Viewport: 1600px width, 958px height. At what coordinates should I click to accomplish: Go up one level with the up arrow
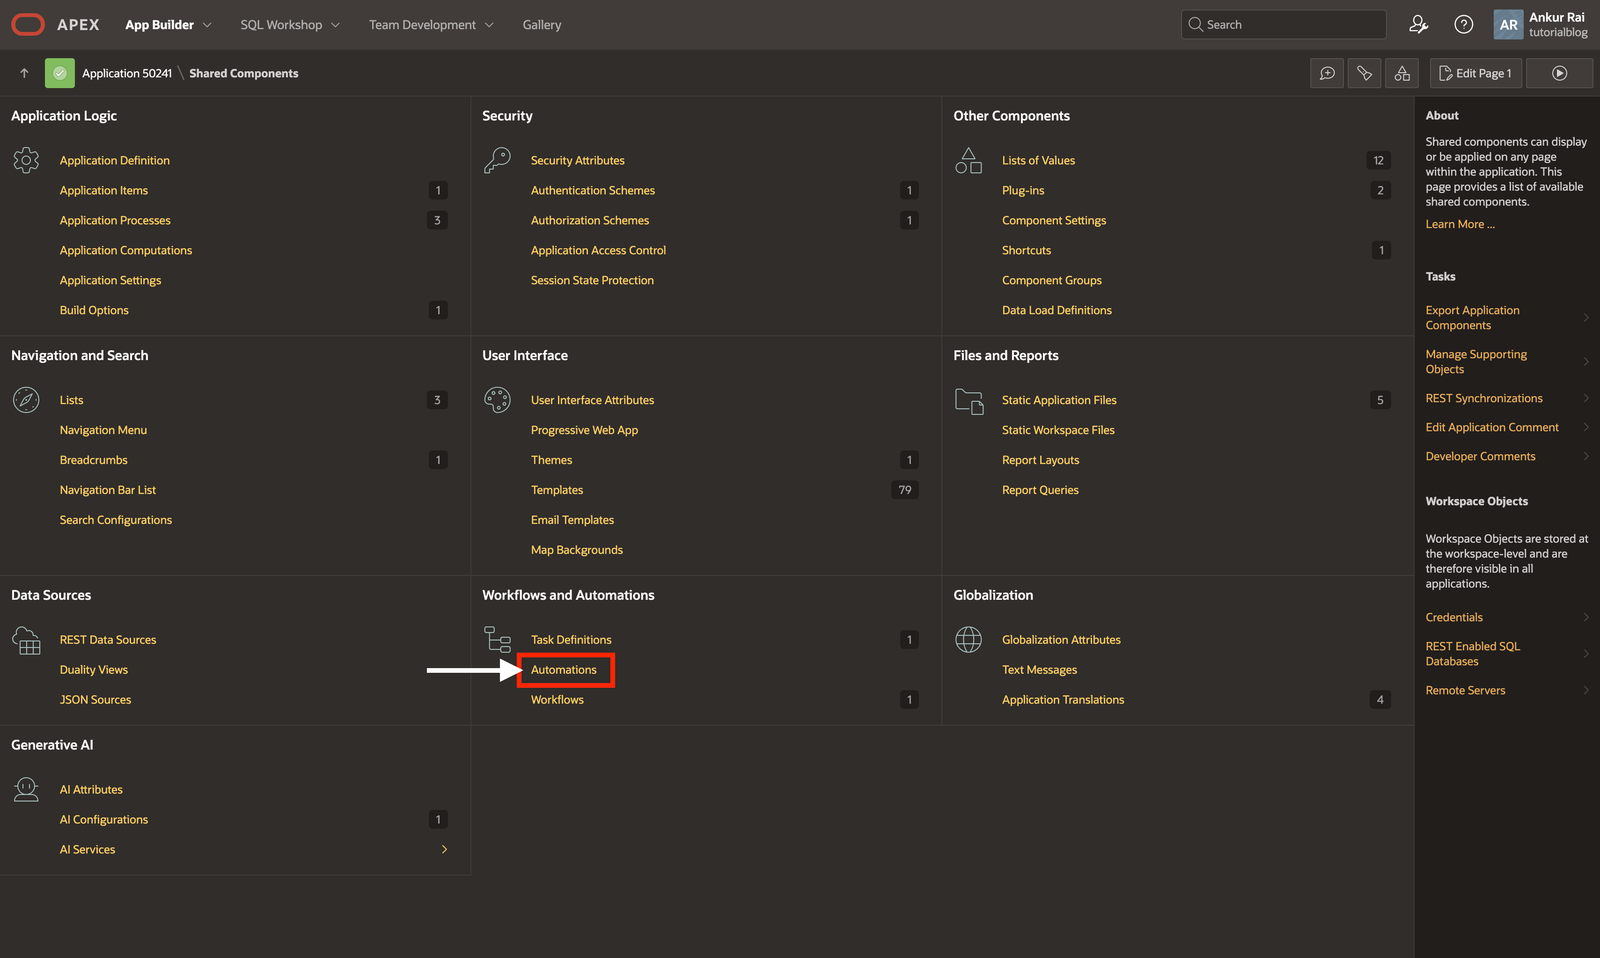coord(24,73)
